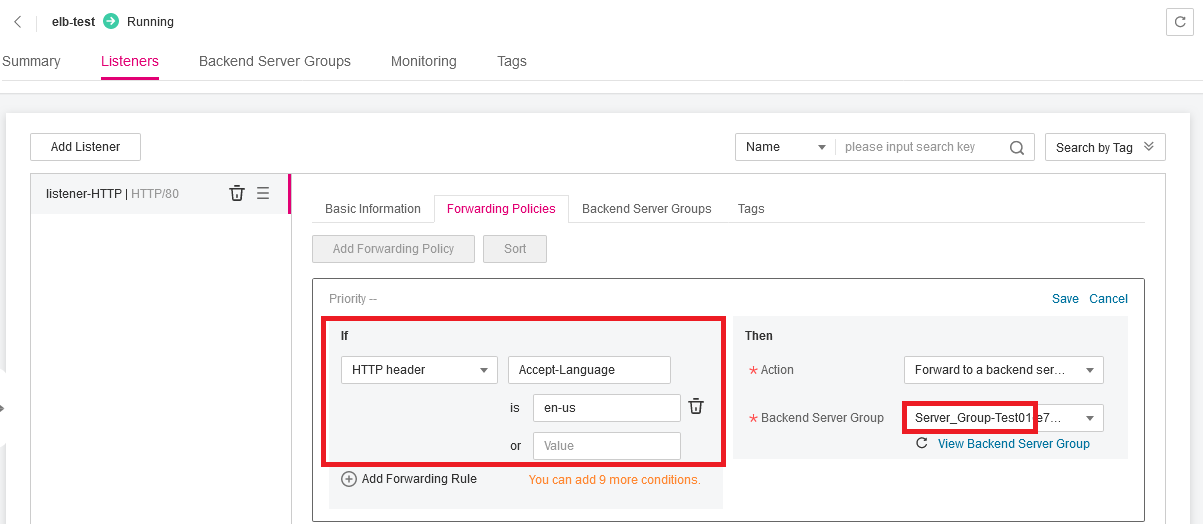This screenshot has width=1203, height=524.
Task: Click the back arrow beside elb-test
Action: pyautogui.click(x=18, y=22)
